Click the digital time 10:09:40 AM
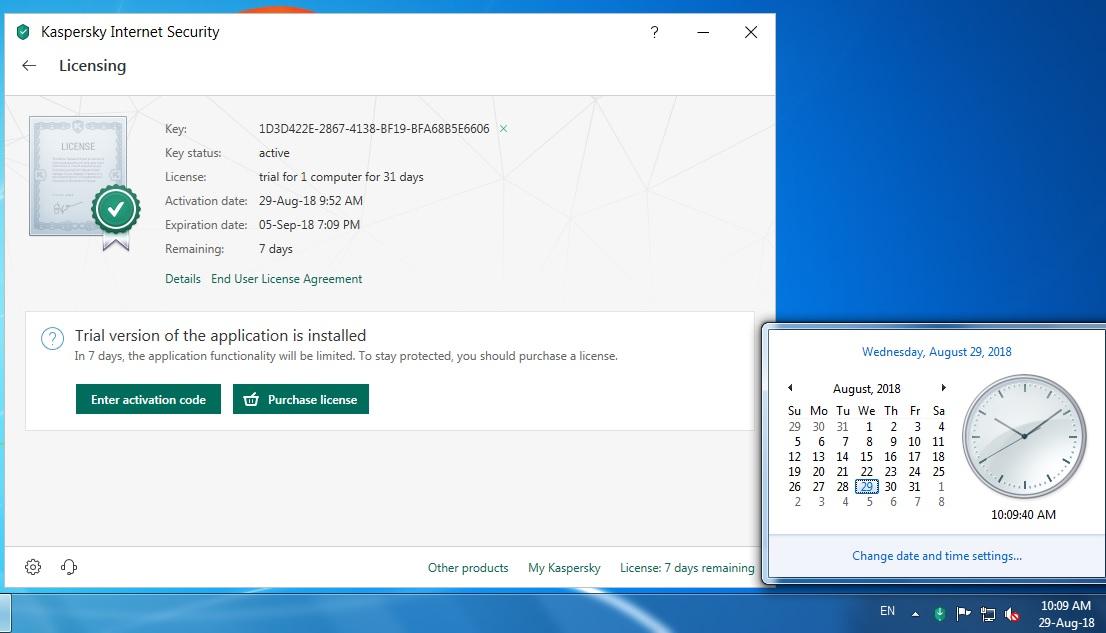 [1023, 514]
